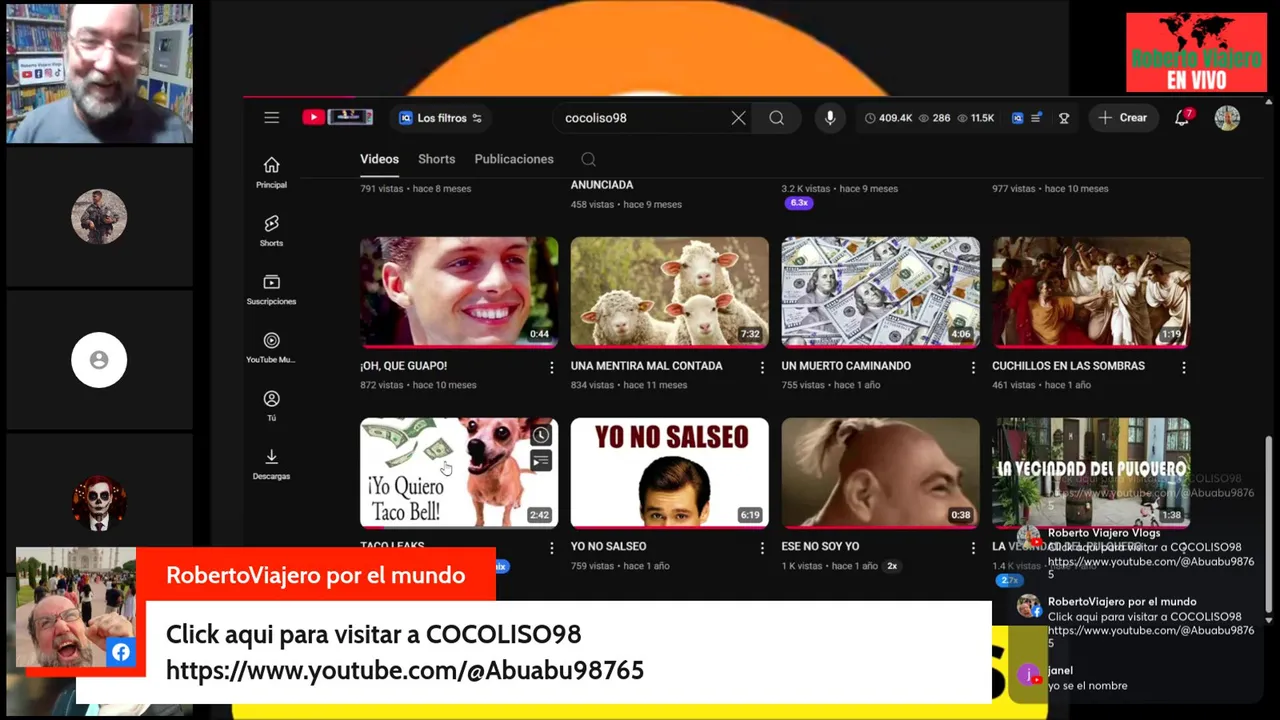The image size is (1280, 720).
Task: Open the ESE NO SOY YO thumbnail
Action: [x=880, y=473]
